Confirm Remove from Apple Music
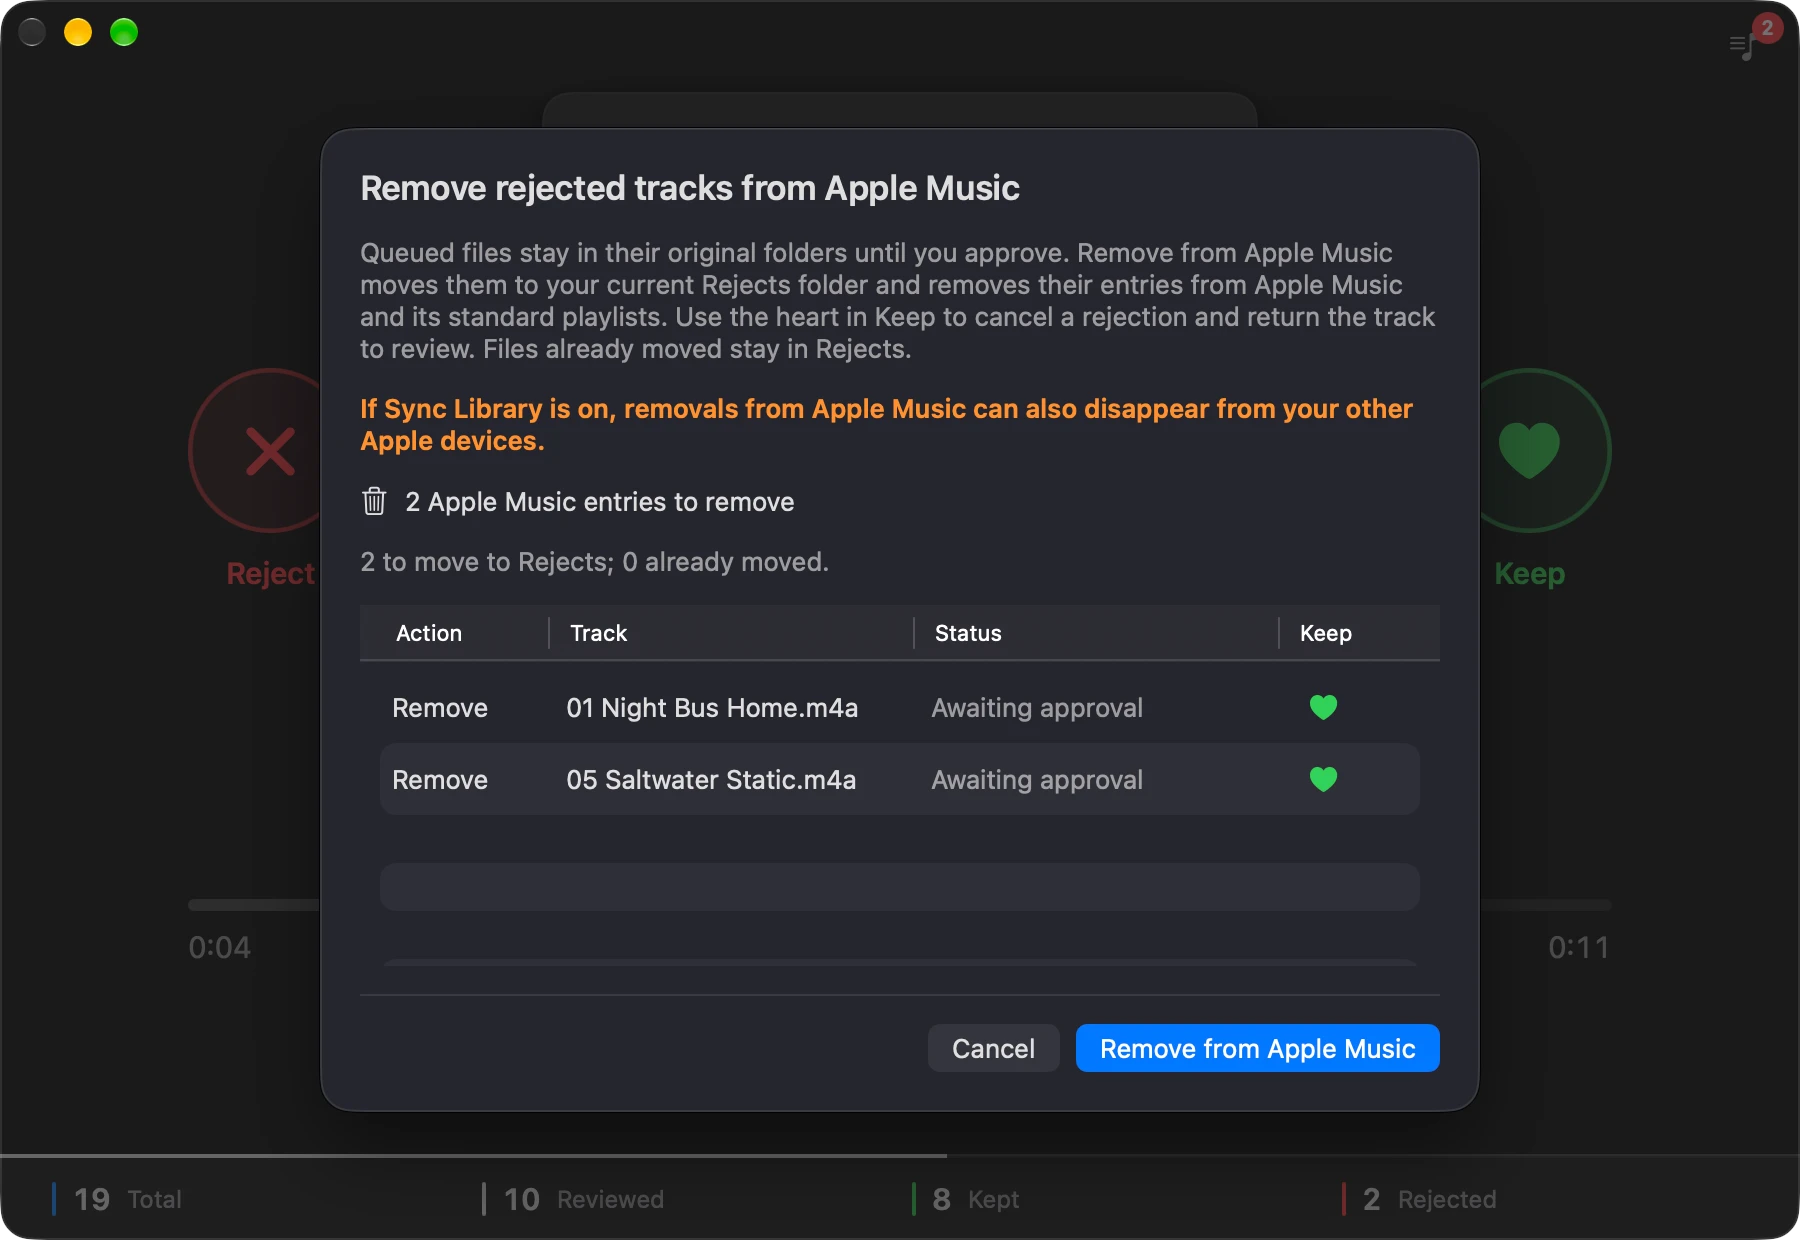Screen dimensions: 1800x1240 coord(1257,1048)
